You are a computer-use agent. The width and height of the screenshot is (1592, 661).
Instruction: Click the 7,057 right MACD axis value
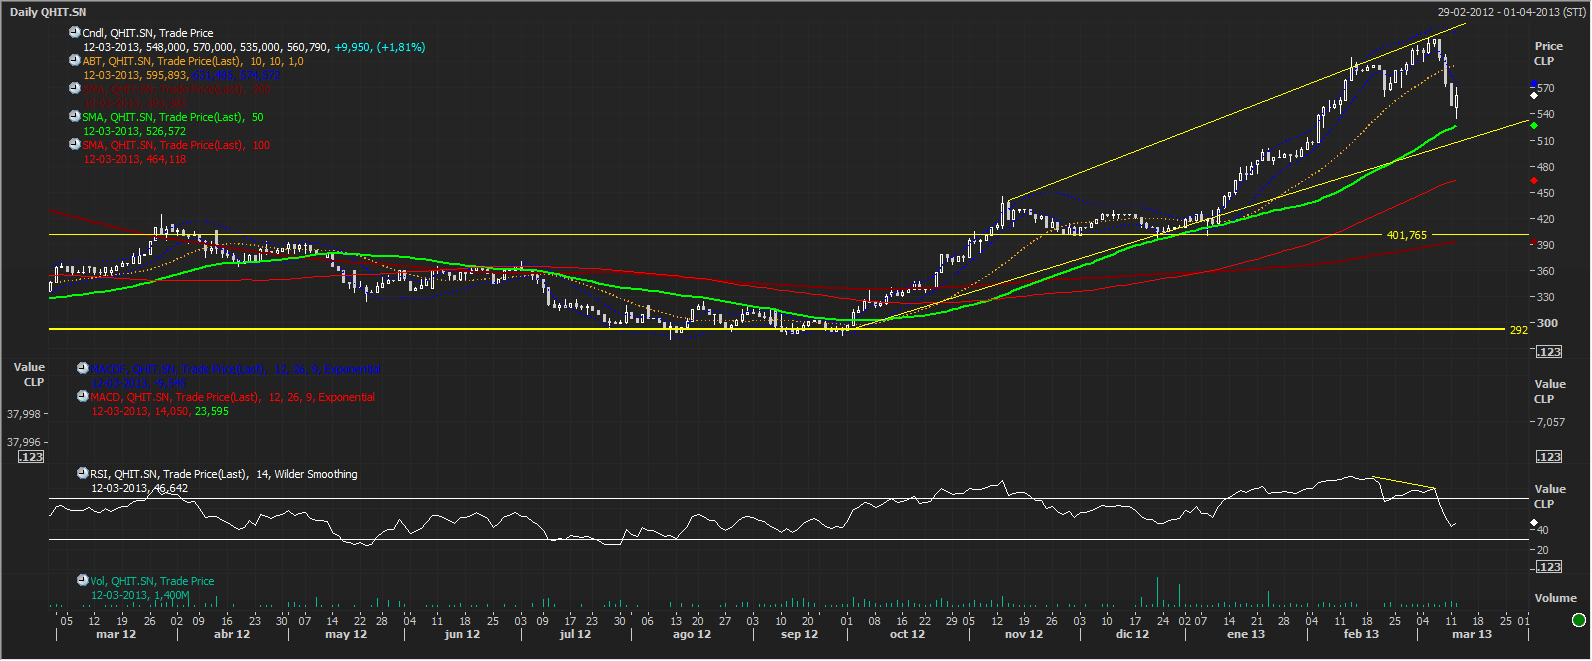click(1550, 422)
